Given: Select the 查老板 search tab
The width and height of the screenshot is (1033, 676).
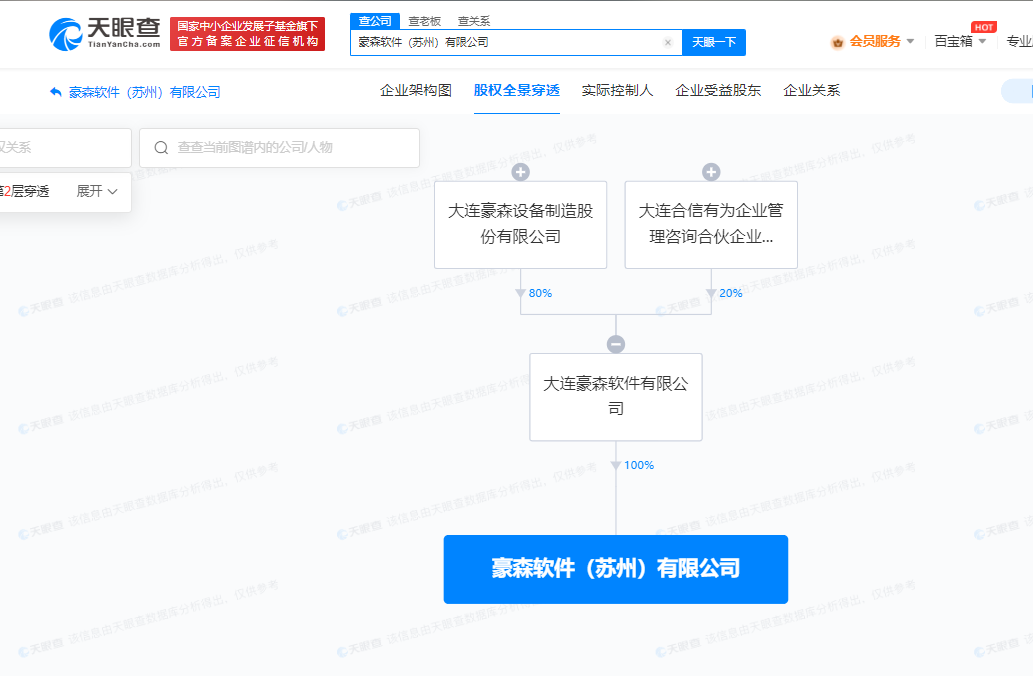Looking at the screenshot, I should [x=424, y=21].
